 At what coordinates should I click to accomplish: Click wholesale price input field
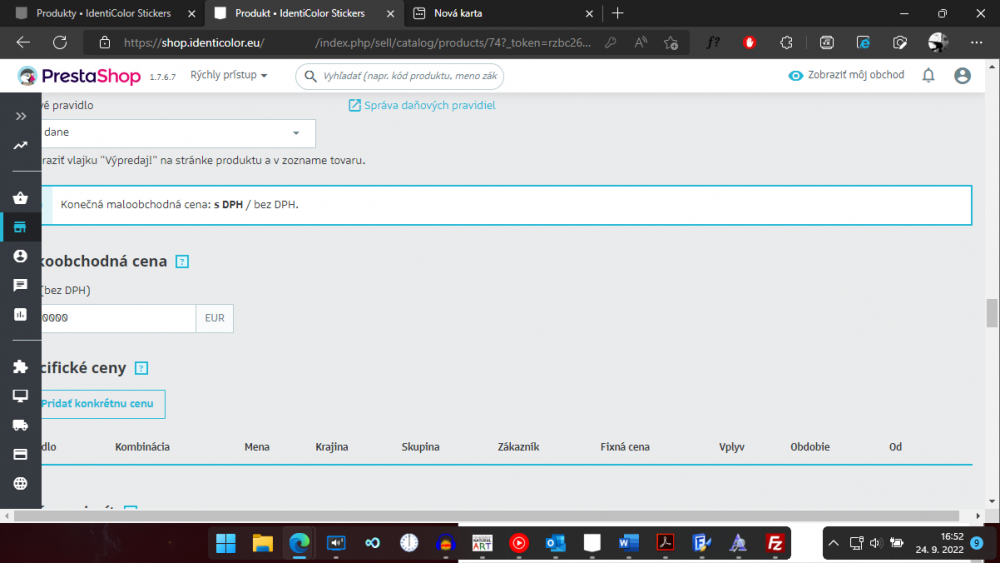118,318
